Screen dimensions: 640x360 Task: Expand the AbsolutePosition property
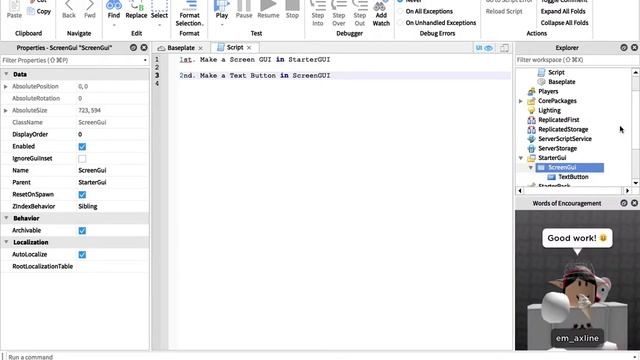6,87
